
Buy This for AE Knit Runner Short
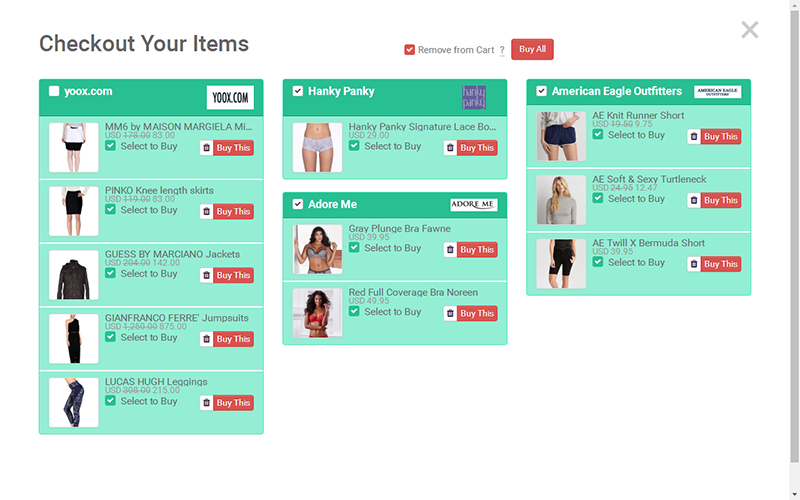pos(721,137)
